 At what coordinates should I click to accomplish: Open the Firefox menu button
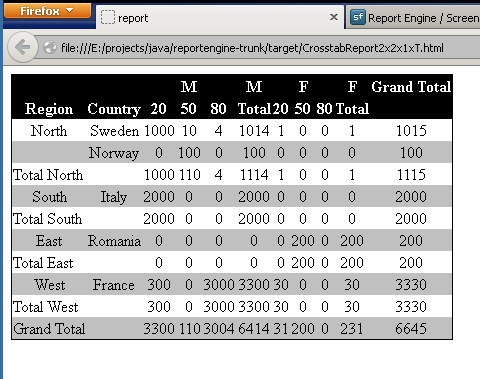tap(47, 11)
